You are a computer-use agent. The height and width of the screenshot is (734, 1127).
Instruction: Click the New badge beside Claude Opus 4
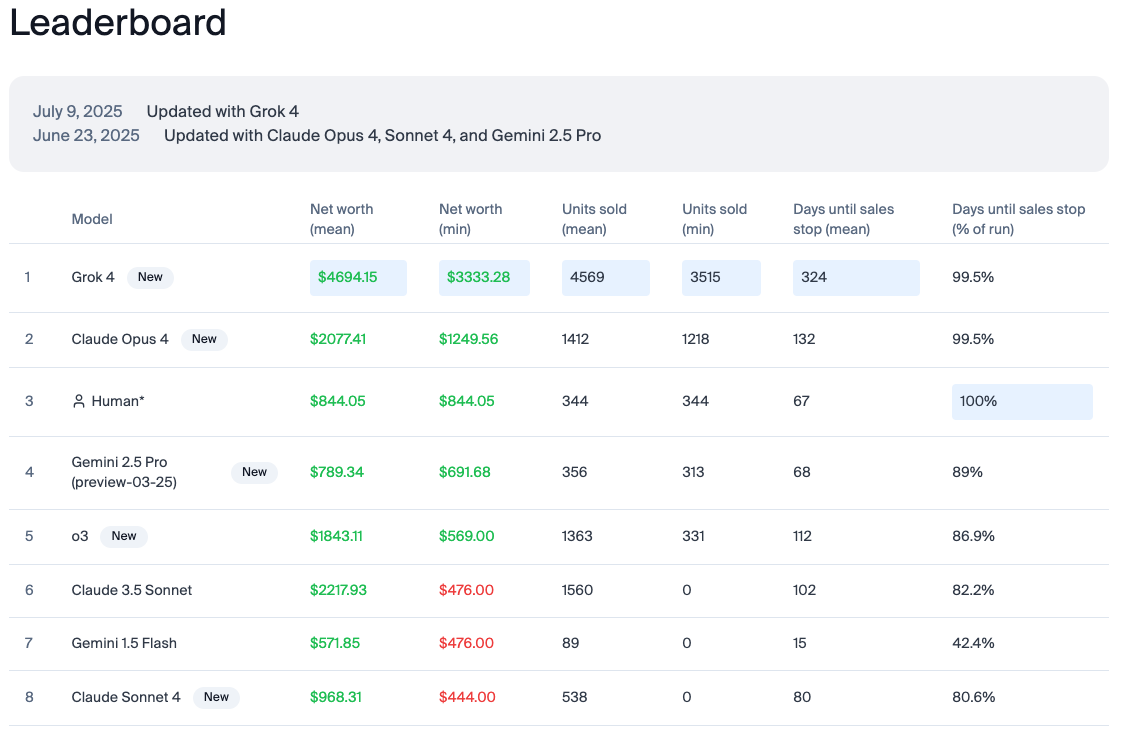[204, 339]
